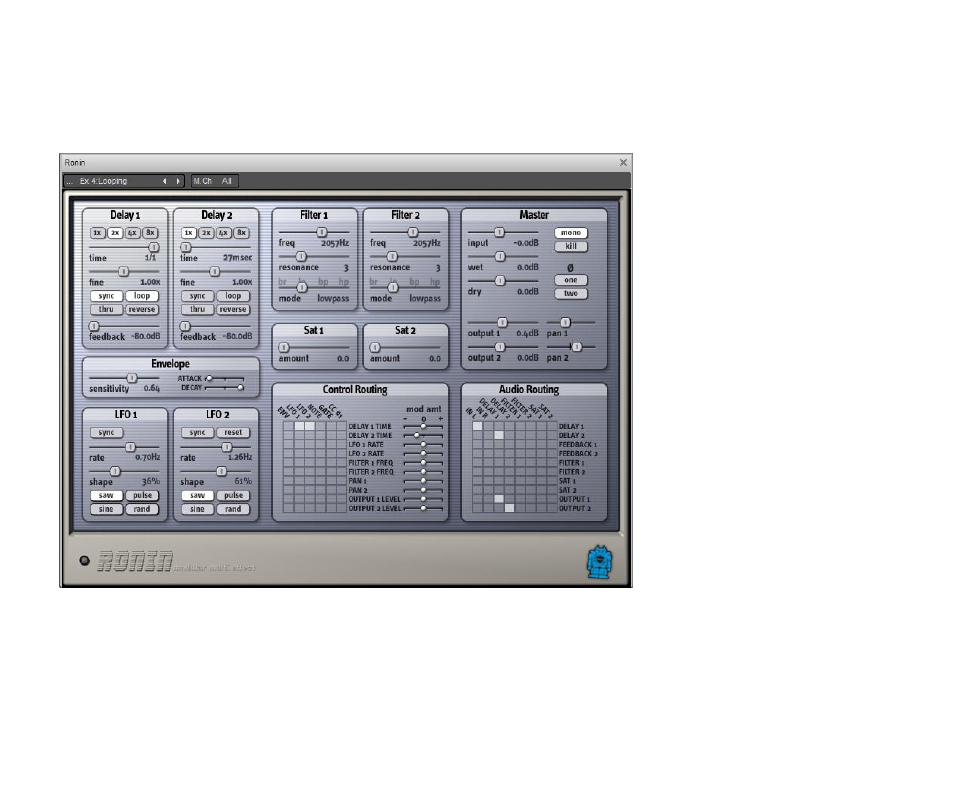Select 8x multiplier in Delay 1

pyautogui.click(x=150, y=232)
